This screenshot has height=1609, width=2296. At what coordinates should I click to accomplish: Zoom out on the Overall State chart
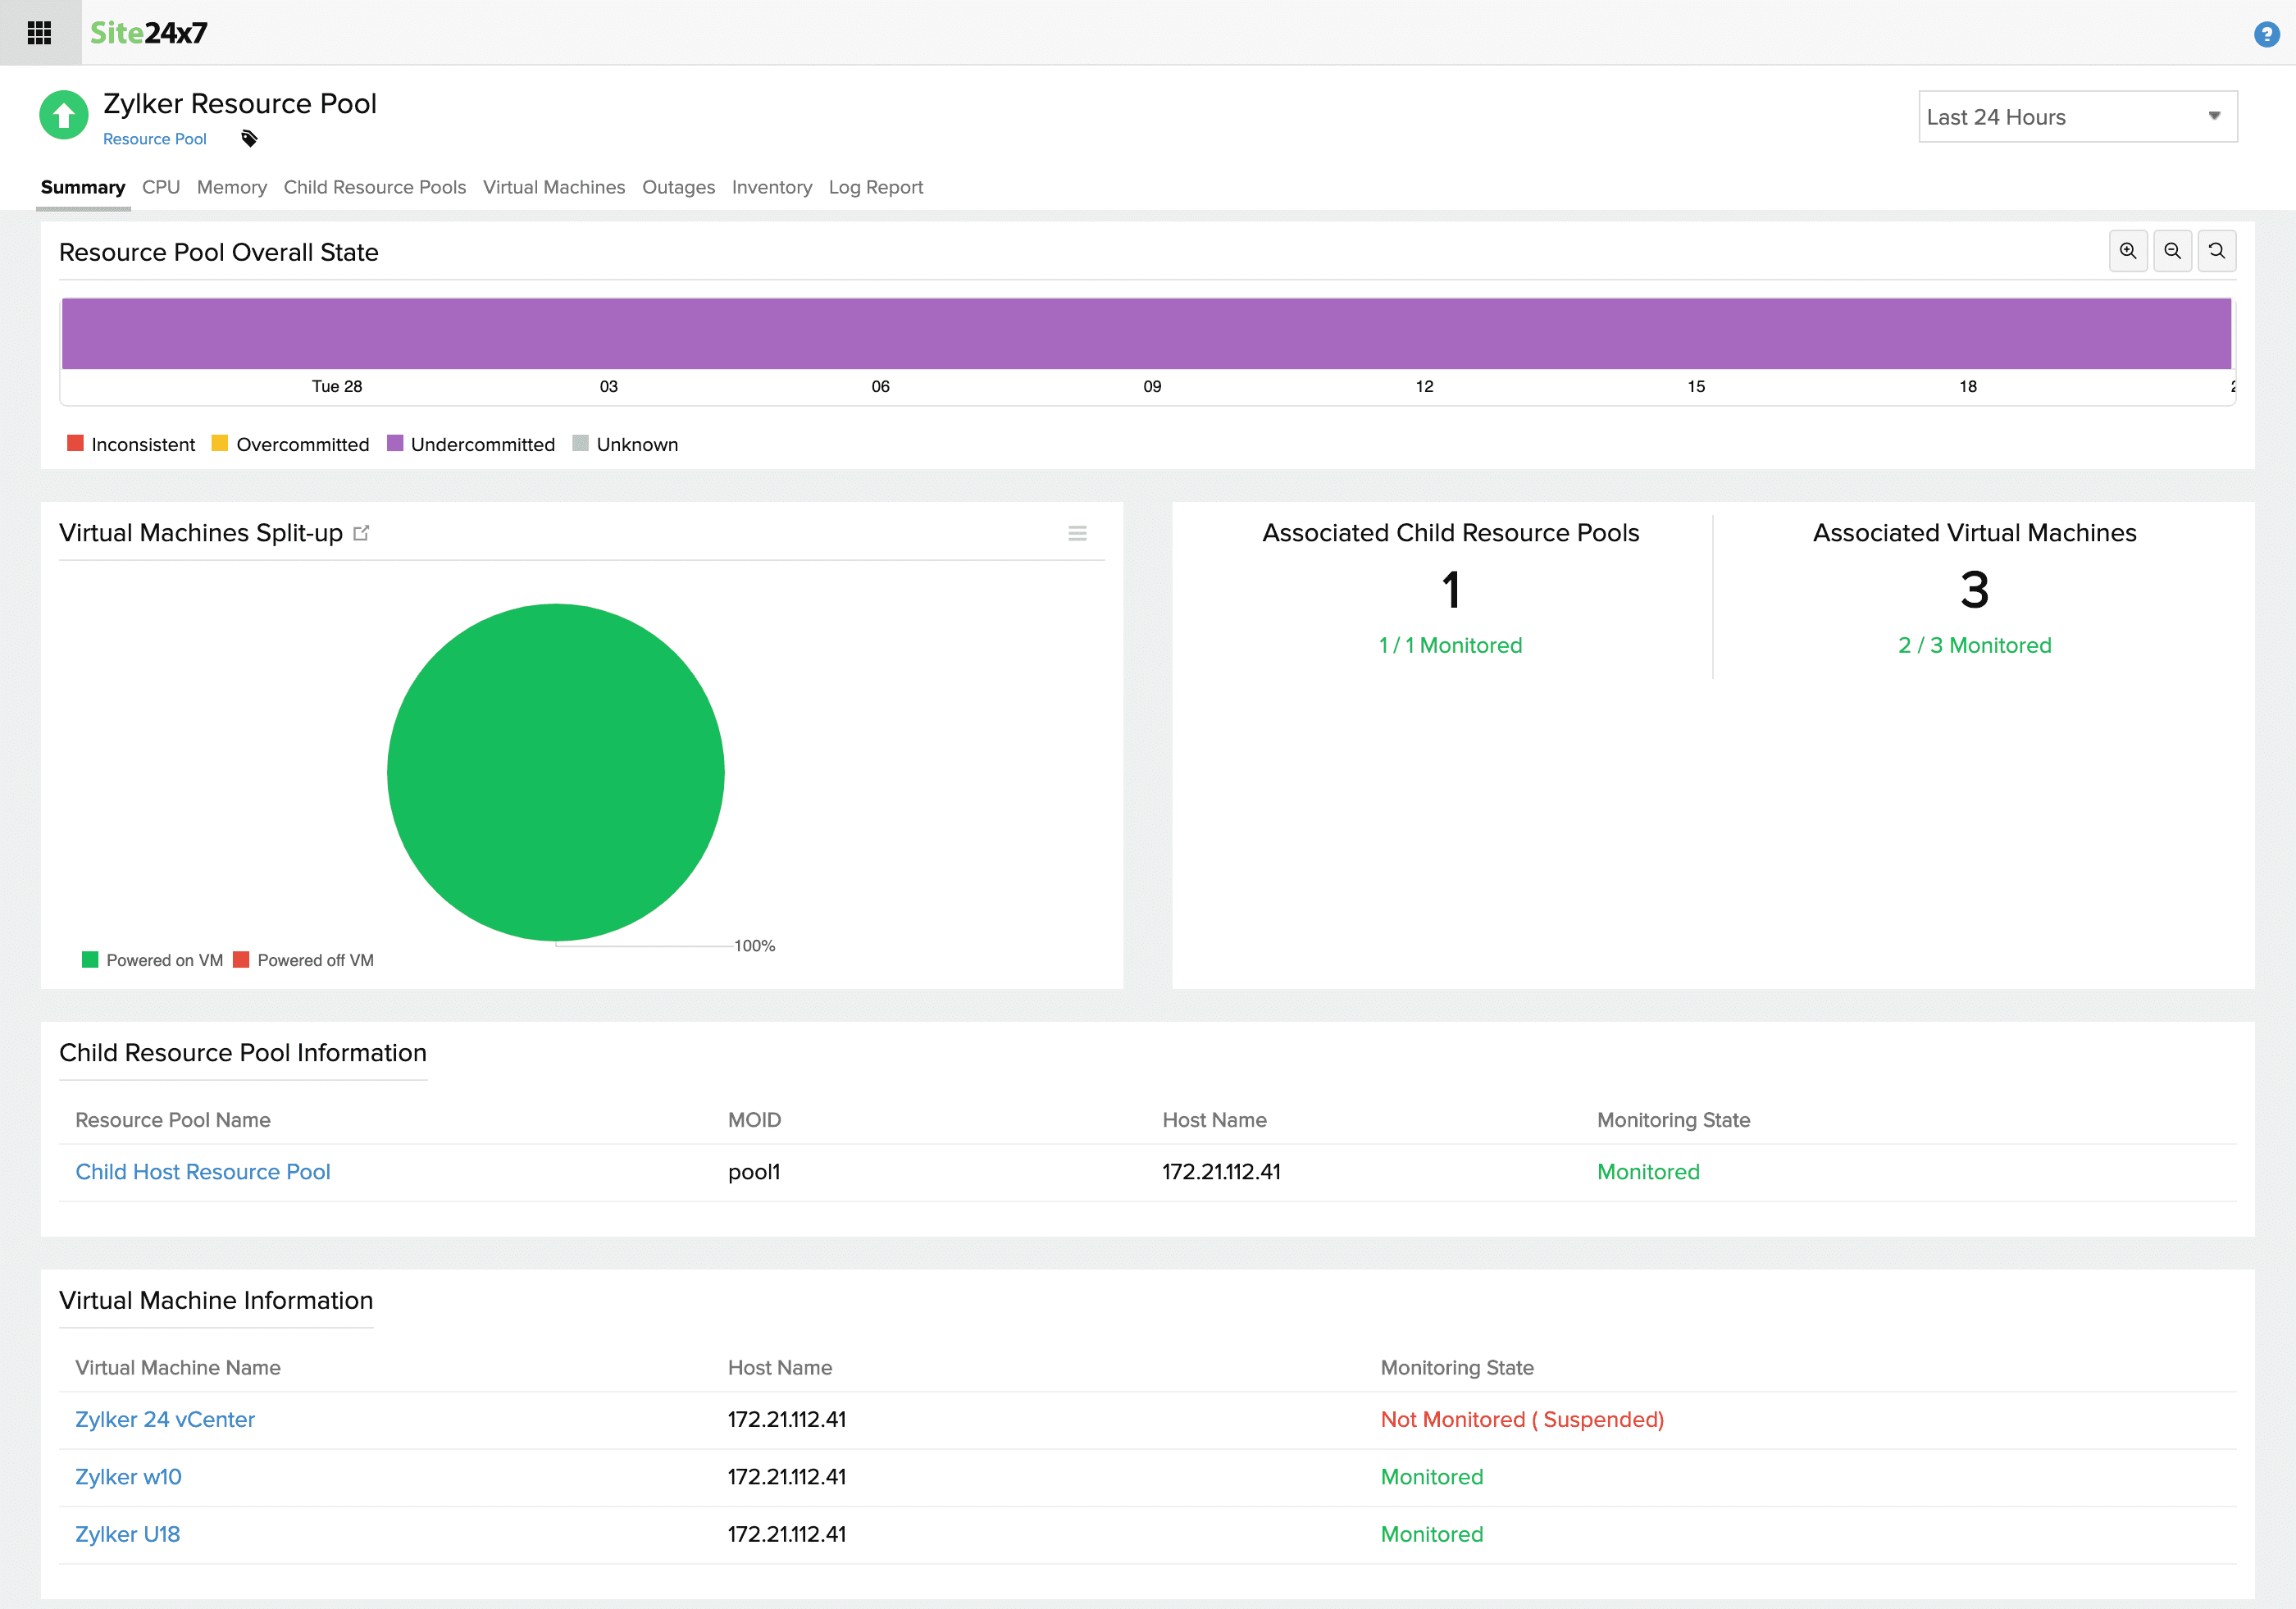2173,251
